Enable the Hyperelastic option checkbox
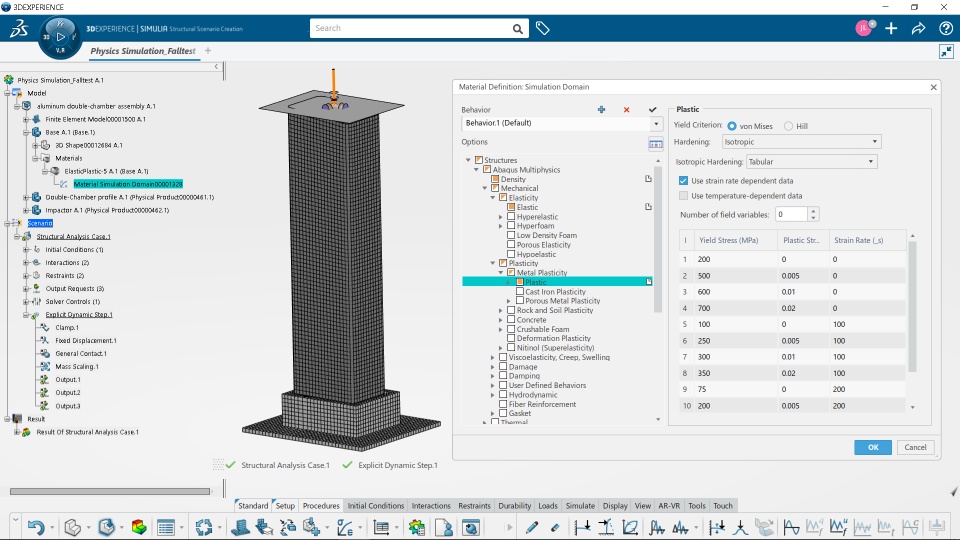Screen dimensions: 960x540 pos(512,217)
